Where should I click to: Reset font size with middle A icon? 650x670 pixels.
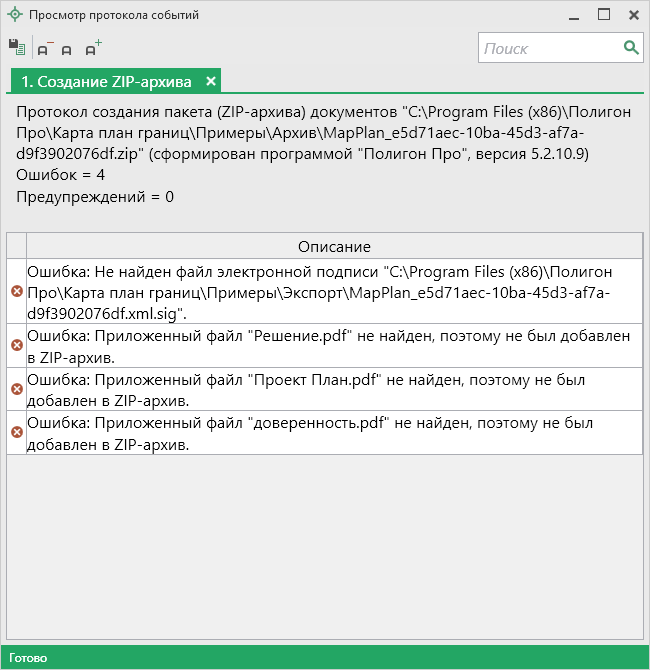click(67, 49)
